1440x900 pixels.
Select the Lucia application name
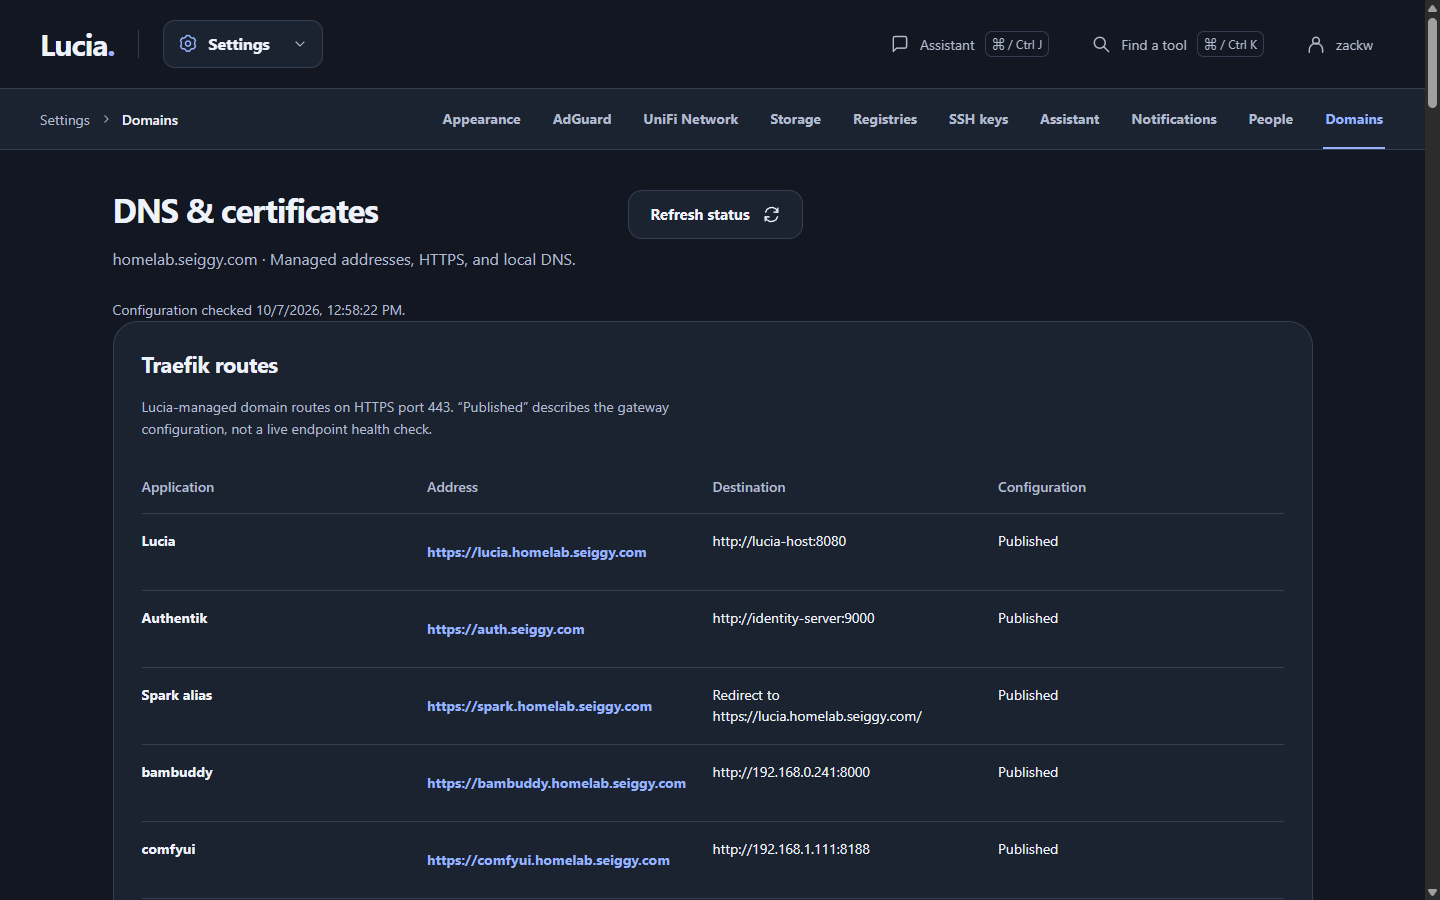158,541
